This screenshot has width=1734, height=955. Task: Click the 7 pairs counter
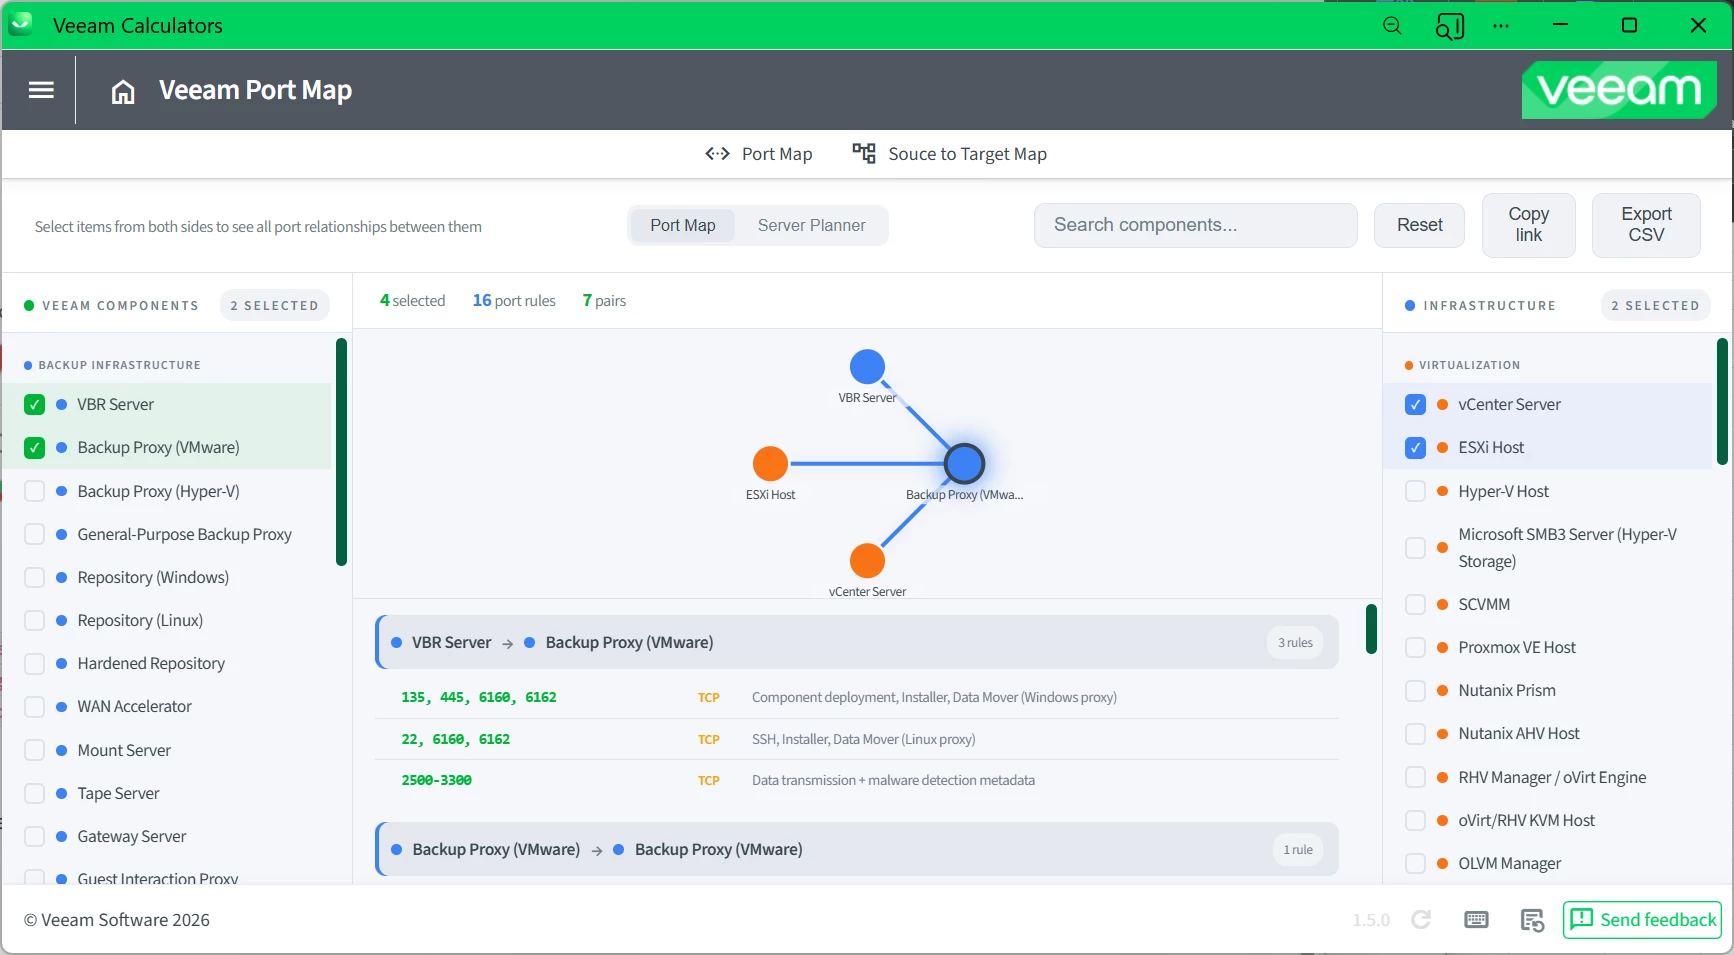[604, 301]
